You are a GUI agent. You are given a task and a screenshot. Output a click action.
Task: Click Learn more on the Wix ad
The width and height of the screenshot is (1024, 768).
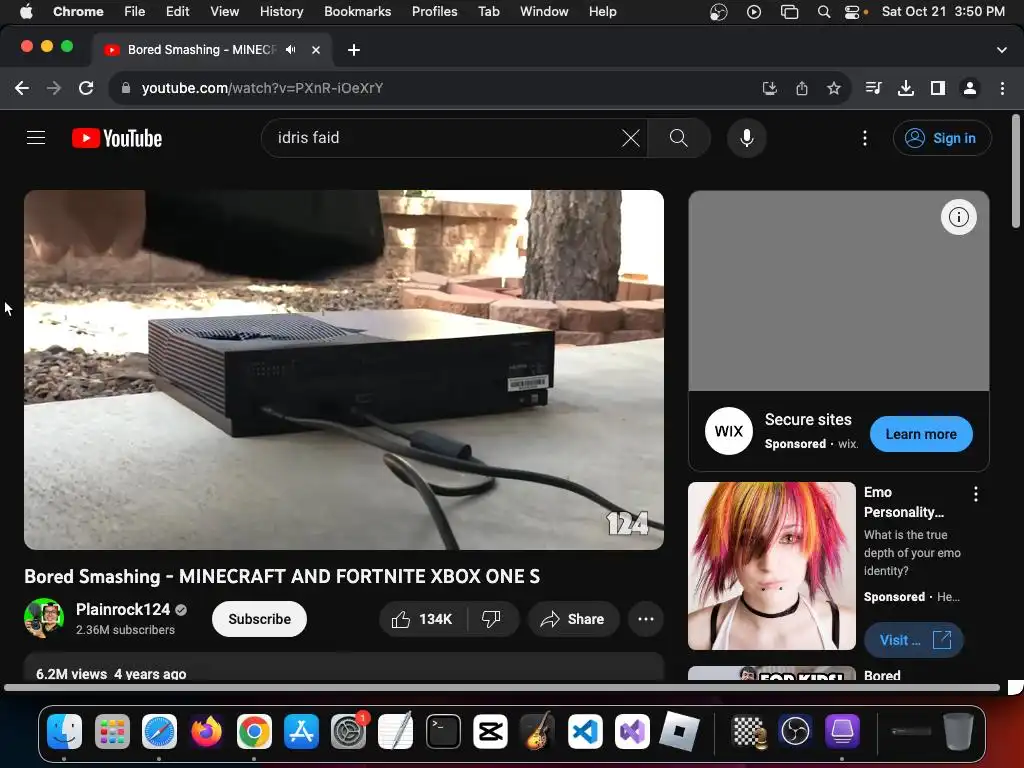pos(921,434)
